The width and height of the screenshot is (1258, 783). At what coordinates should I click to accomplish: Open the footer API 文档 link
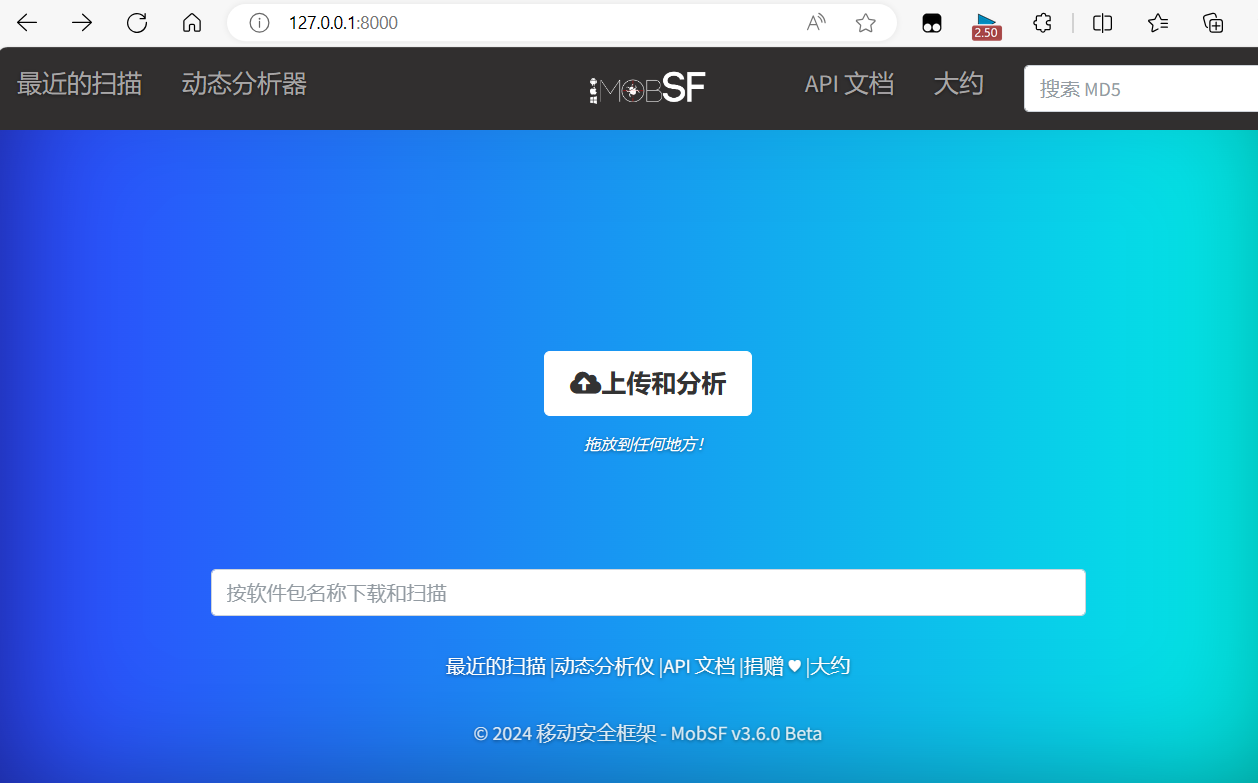(x=699, y=666)
